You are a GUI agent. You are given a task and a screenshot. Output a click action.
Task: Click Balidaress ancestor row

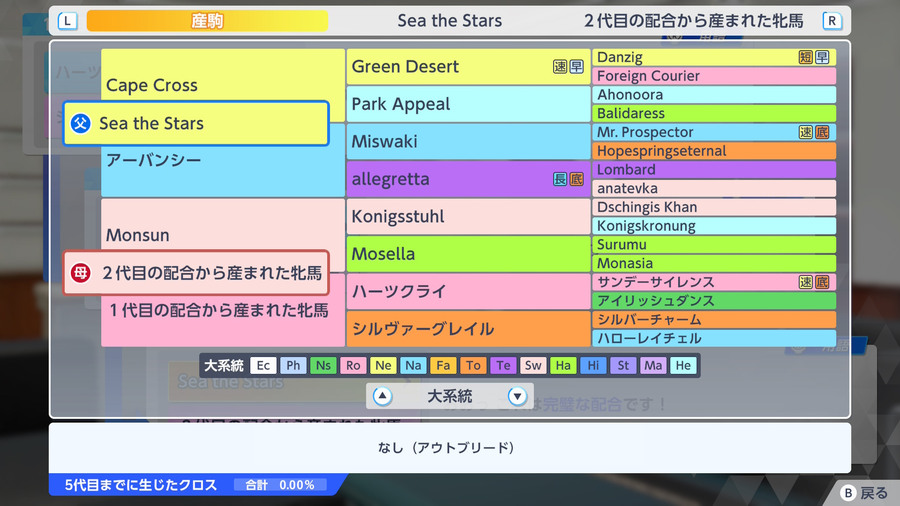[713, 113]
